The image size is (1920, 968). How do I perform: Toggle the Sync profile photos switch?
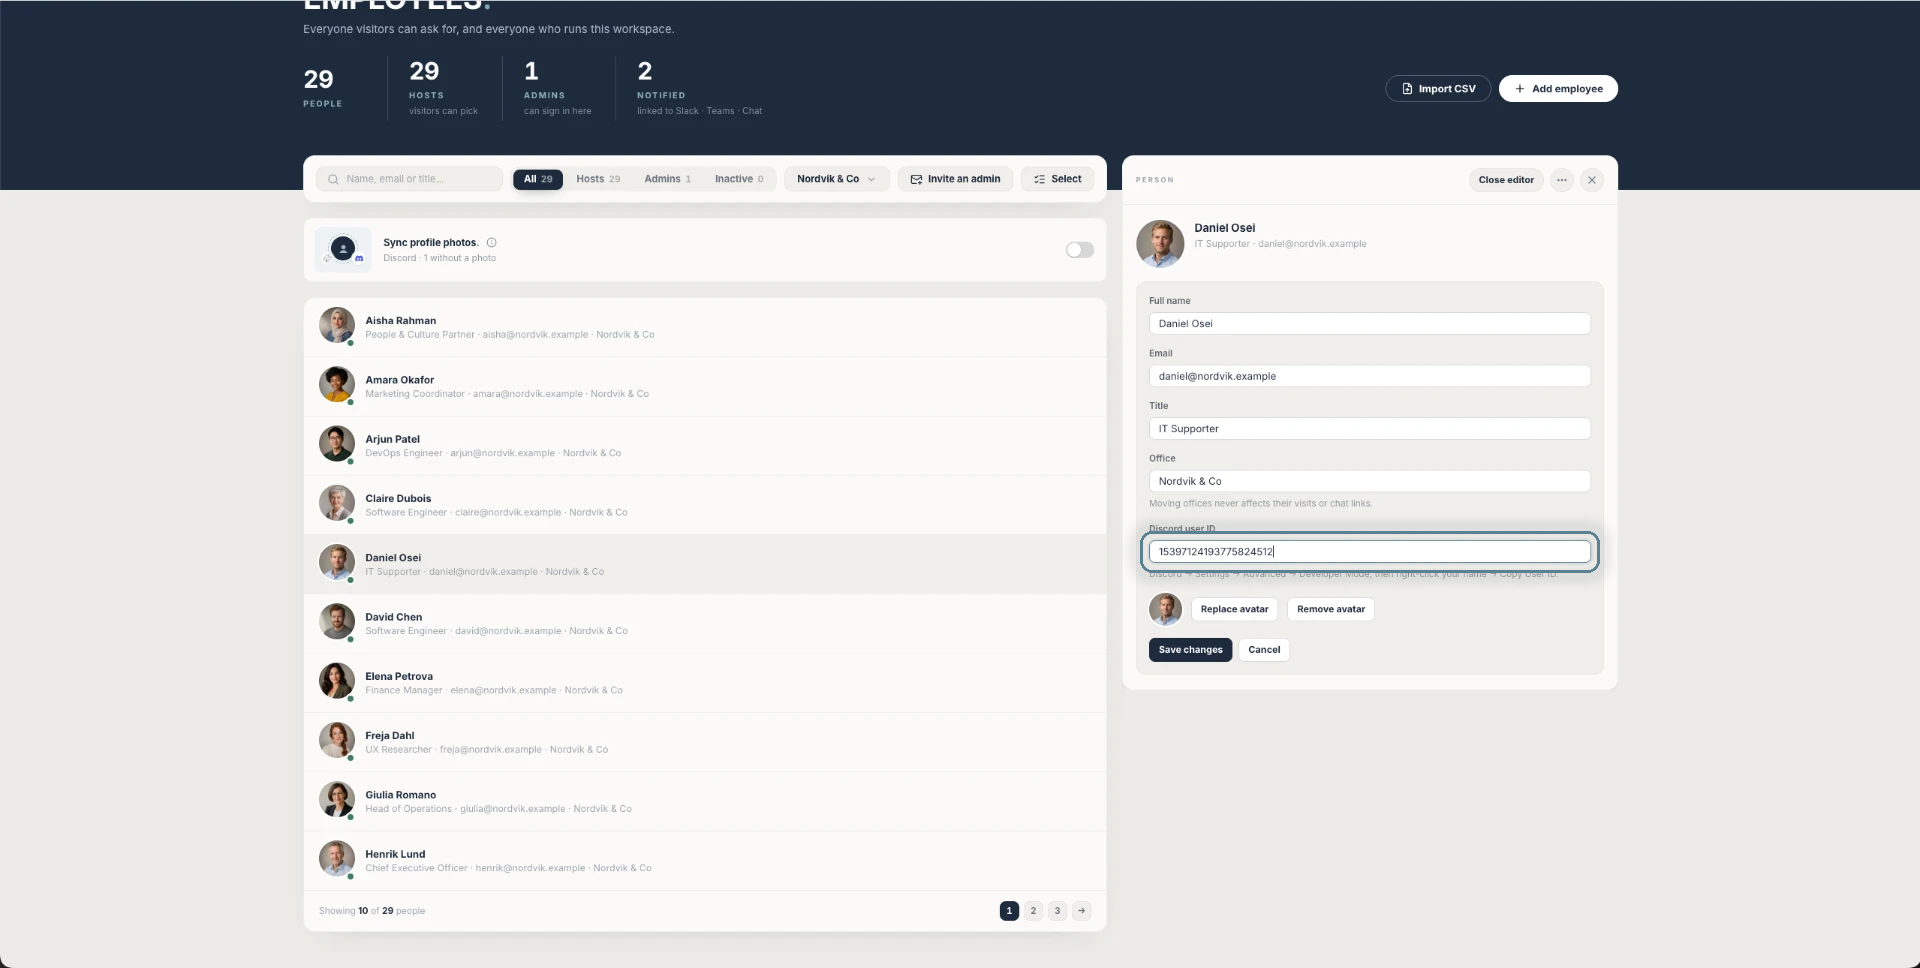tap(1079, 250)
